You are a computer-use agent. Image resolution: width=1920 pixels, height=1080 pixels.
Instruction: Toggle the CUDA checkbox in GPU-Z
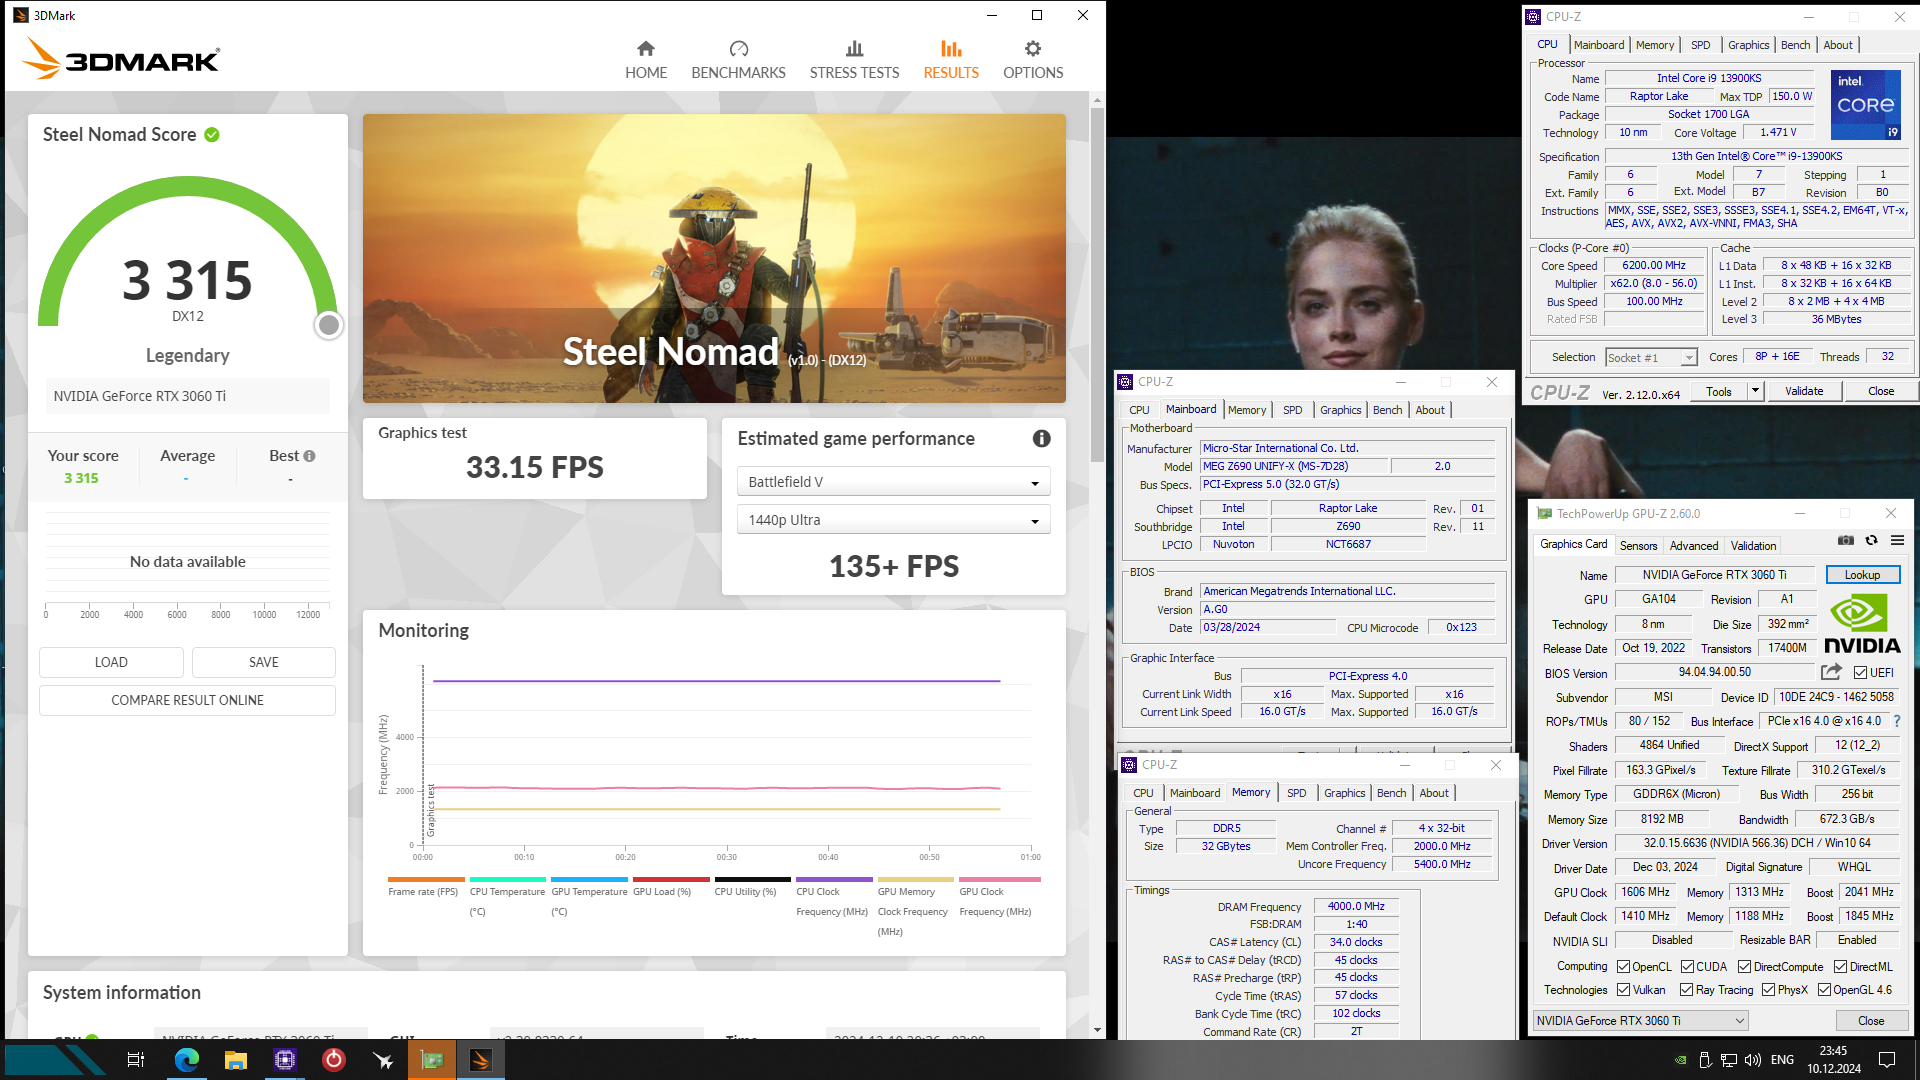click(1687, 967)
